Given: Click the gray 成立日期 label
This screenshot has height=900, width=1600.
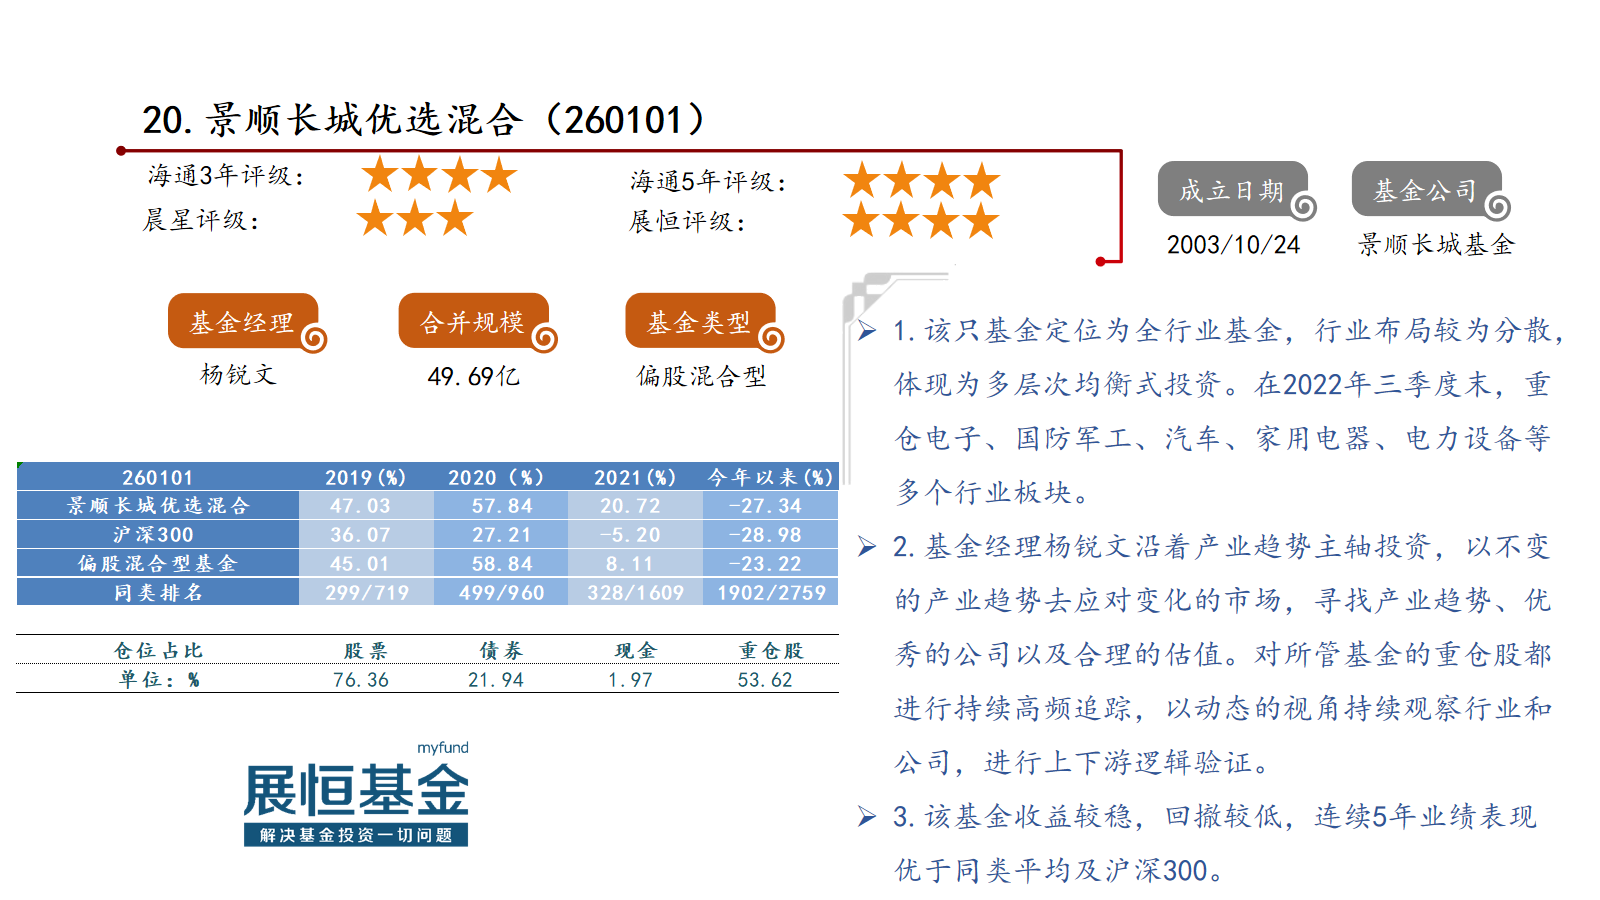Looking at the screenshot, I should pos(1231,190).
